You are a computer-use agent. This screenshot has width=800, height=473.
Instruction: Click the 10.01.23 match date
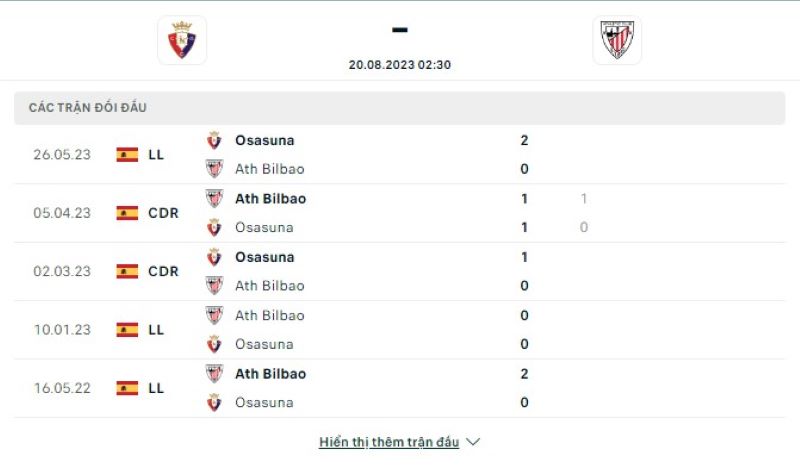point(62,330)
